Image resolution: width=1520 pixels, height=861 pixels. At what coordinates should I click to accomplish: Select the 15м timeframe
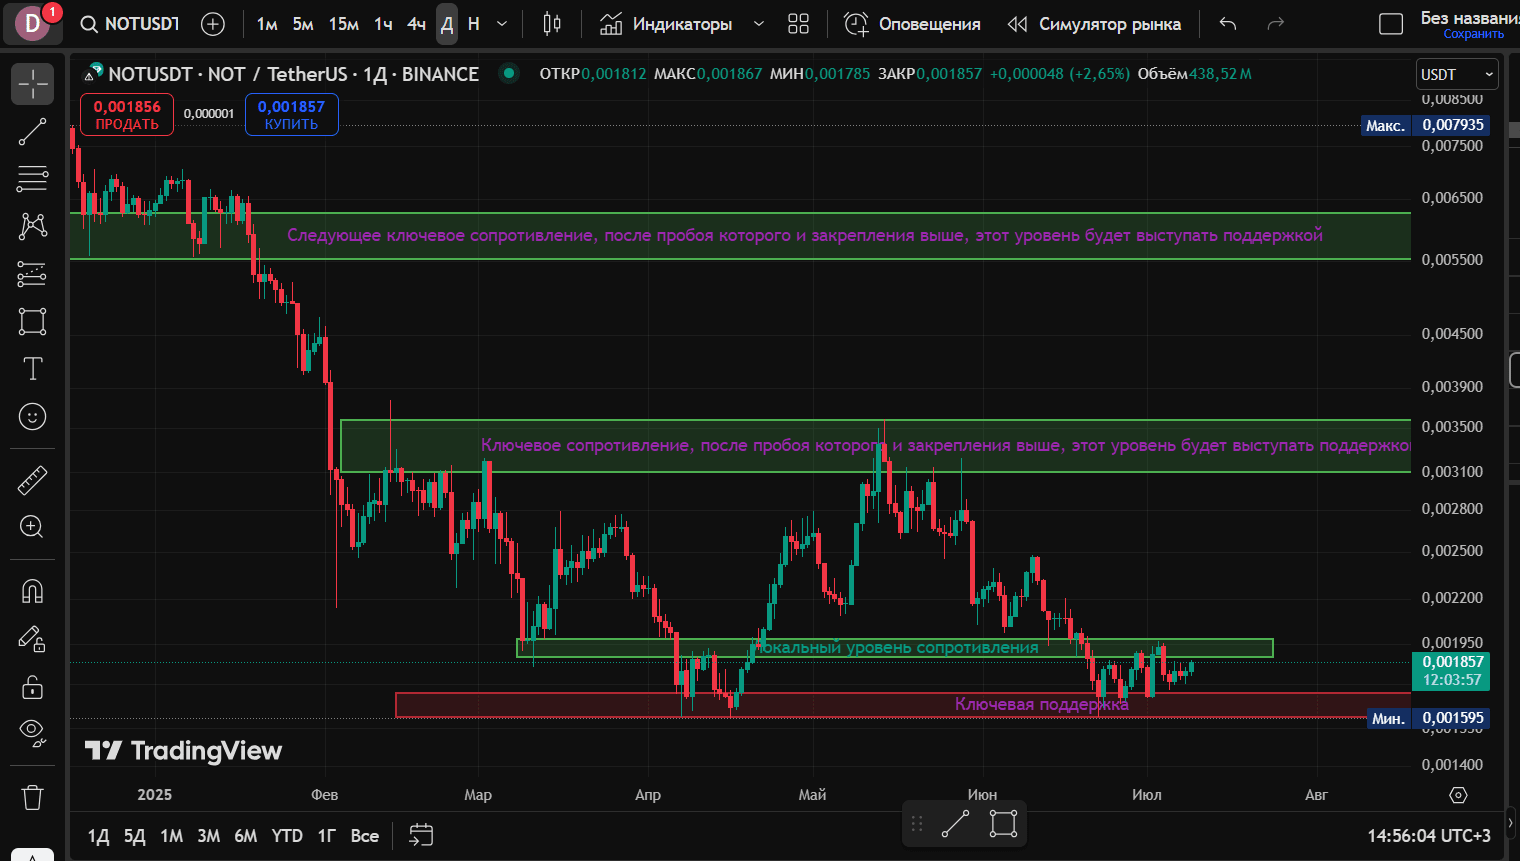[x=344, y=24]
